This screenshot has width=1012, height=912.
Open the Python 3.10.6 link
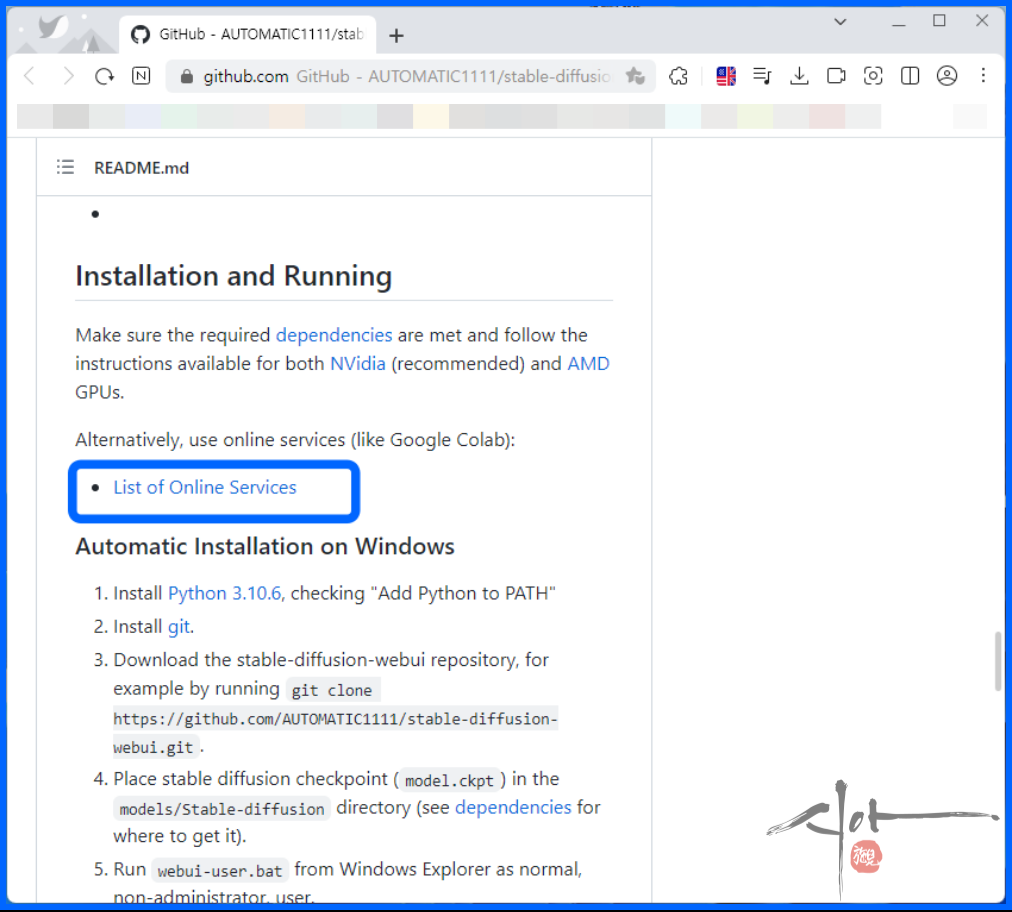point(225,593)
